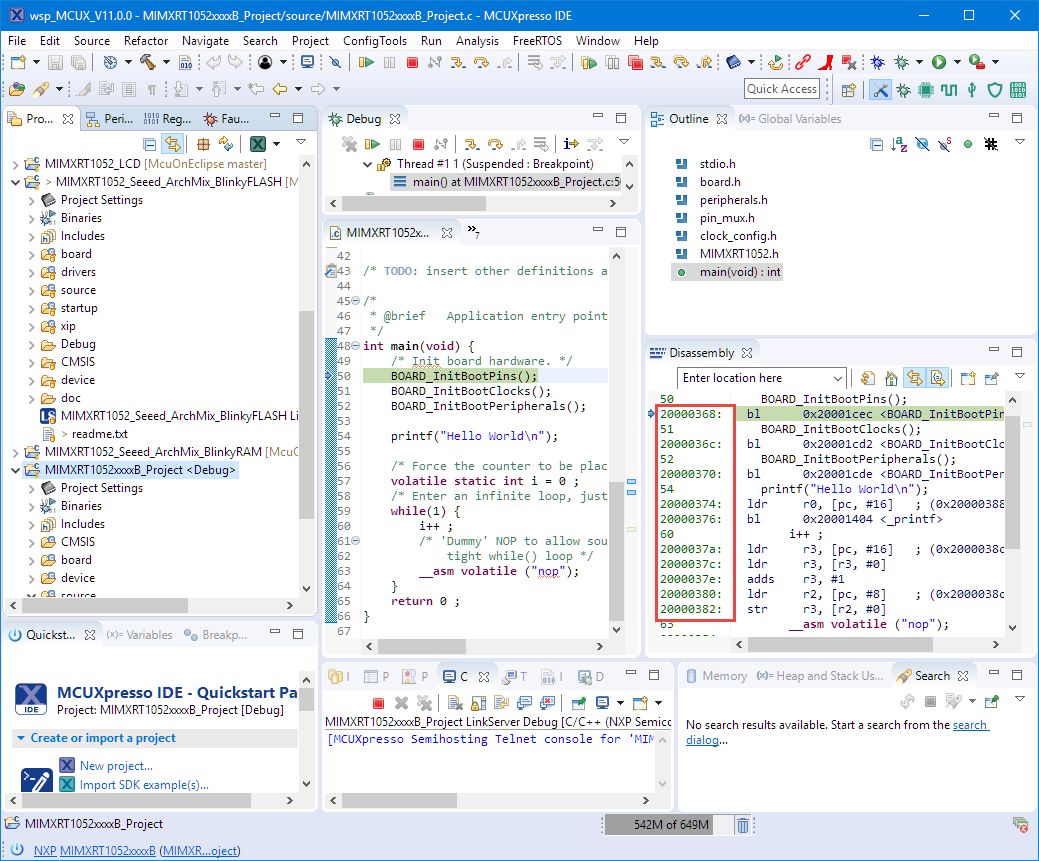Screen dimensions: 1039x861
Task: Click the New project... link
Action: pyautogui.click(x=116, y=765)
